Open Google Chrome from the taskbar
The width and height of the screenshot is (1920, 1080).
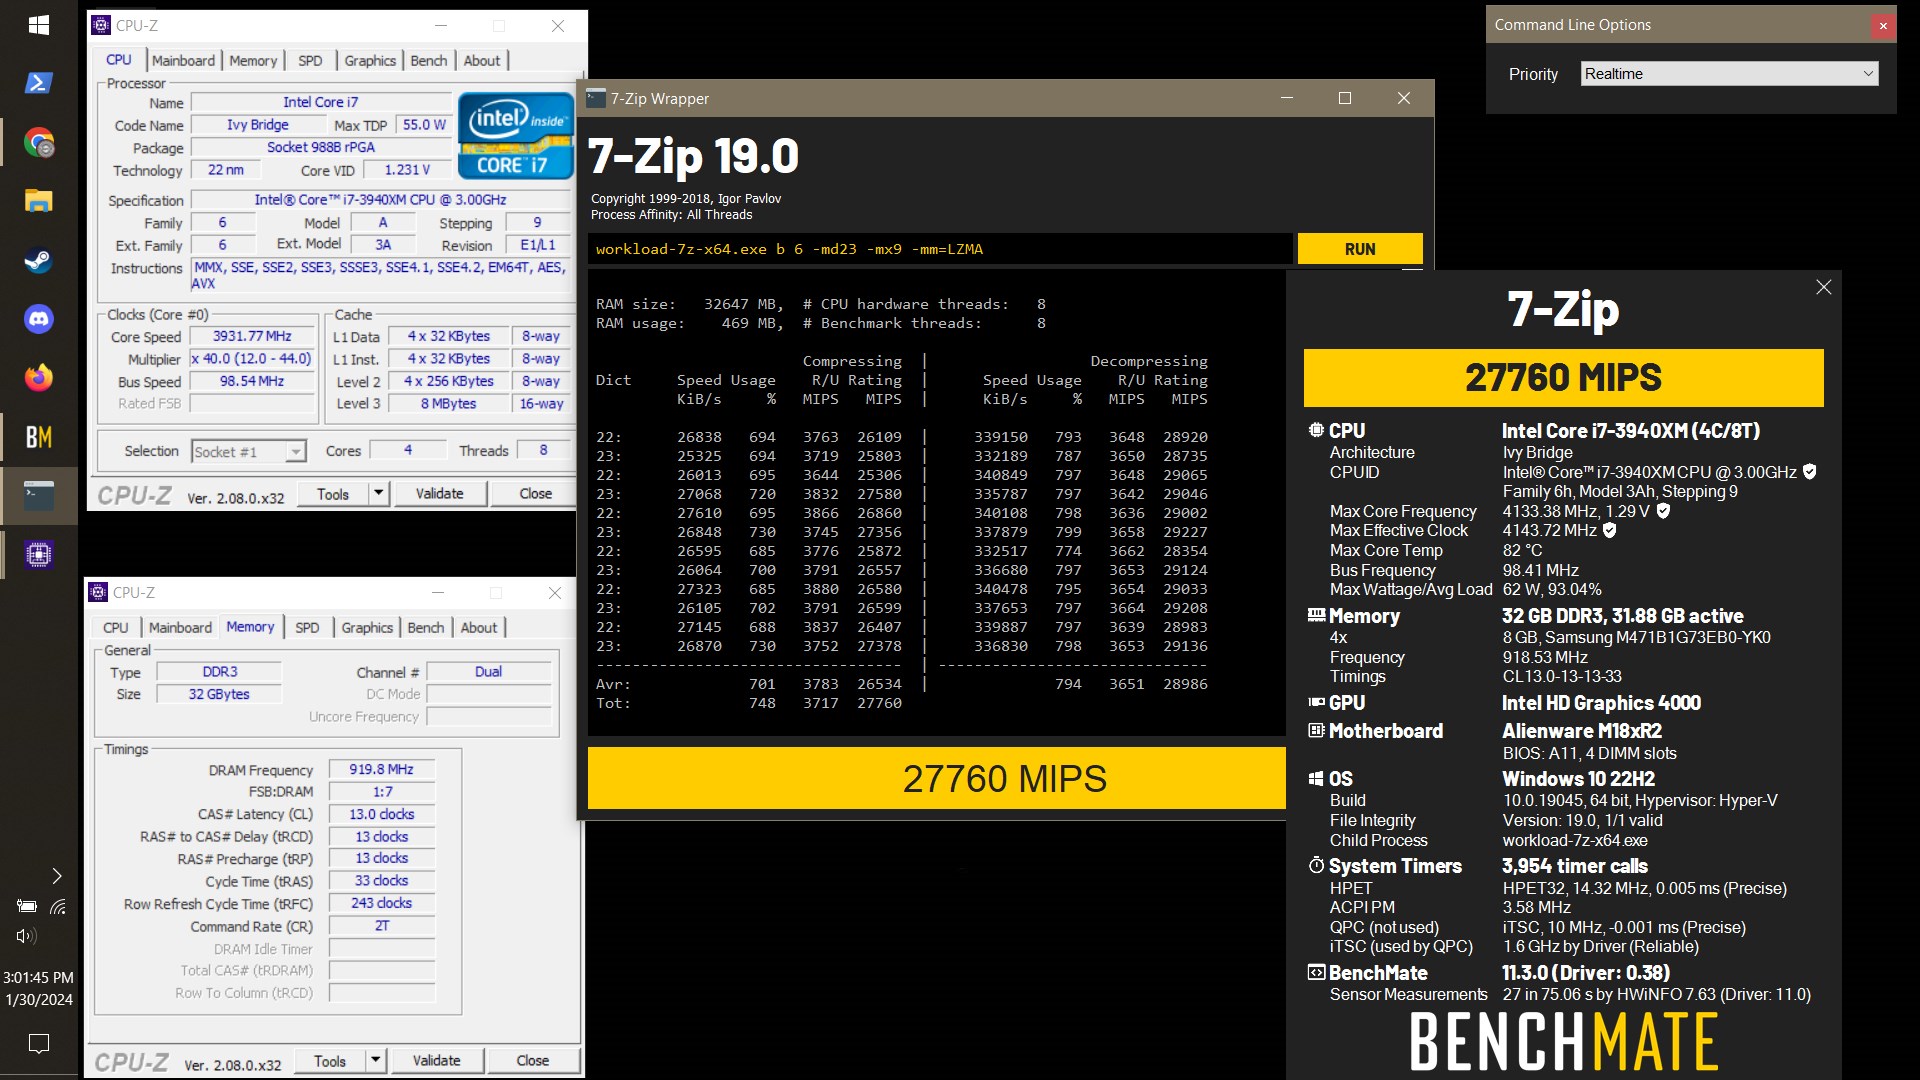39,142
